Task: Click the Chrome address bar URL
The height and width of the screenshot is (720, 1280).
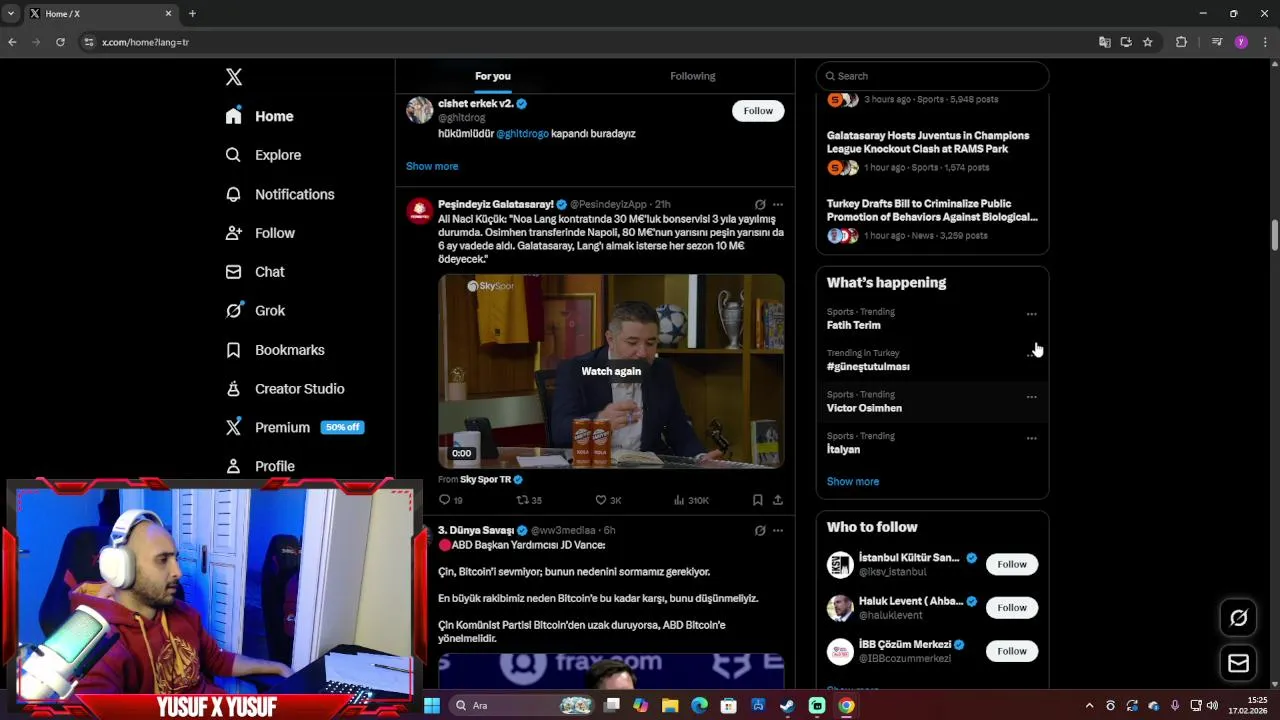Action: pos(145,42)
